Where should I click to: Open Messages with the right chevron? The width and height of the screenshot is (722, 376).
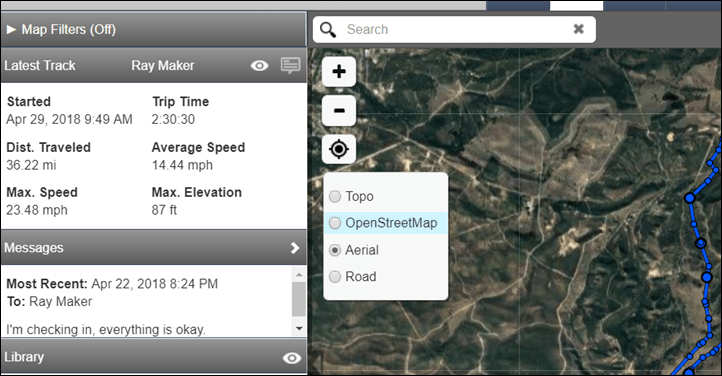[295, 248]
